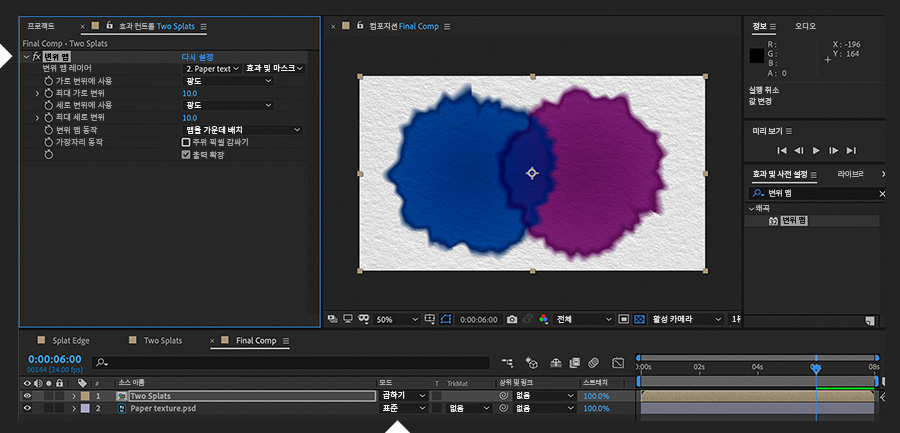Expand the 최대 세로 변위 property
The height and width of the screenshot is (433, 900).
37,118
